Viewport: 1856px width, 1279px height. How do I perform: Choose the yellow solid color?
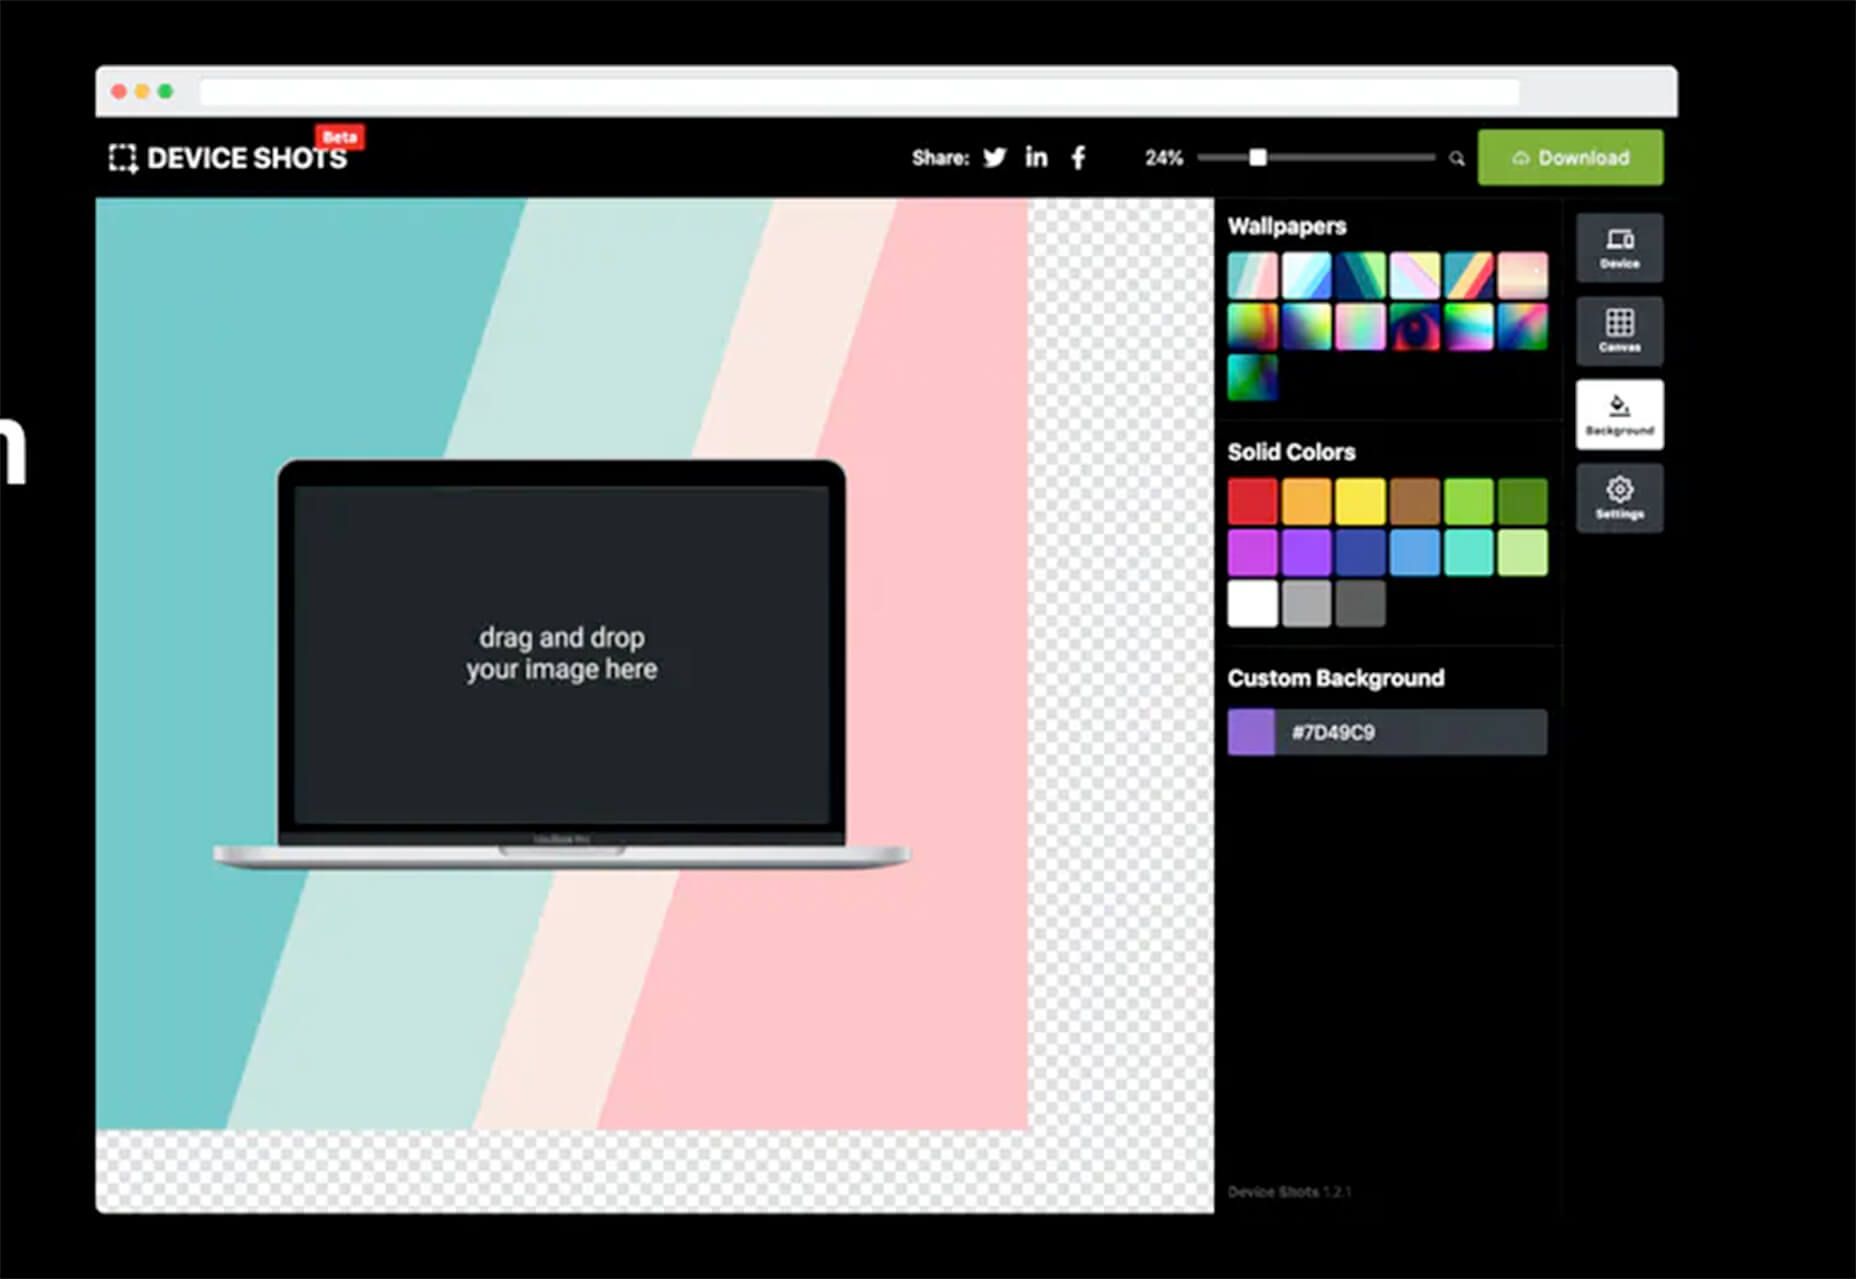click(1360, 501)
